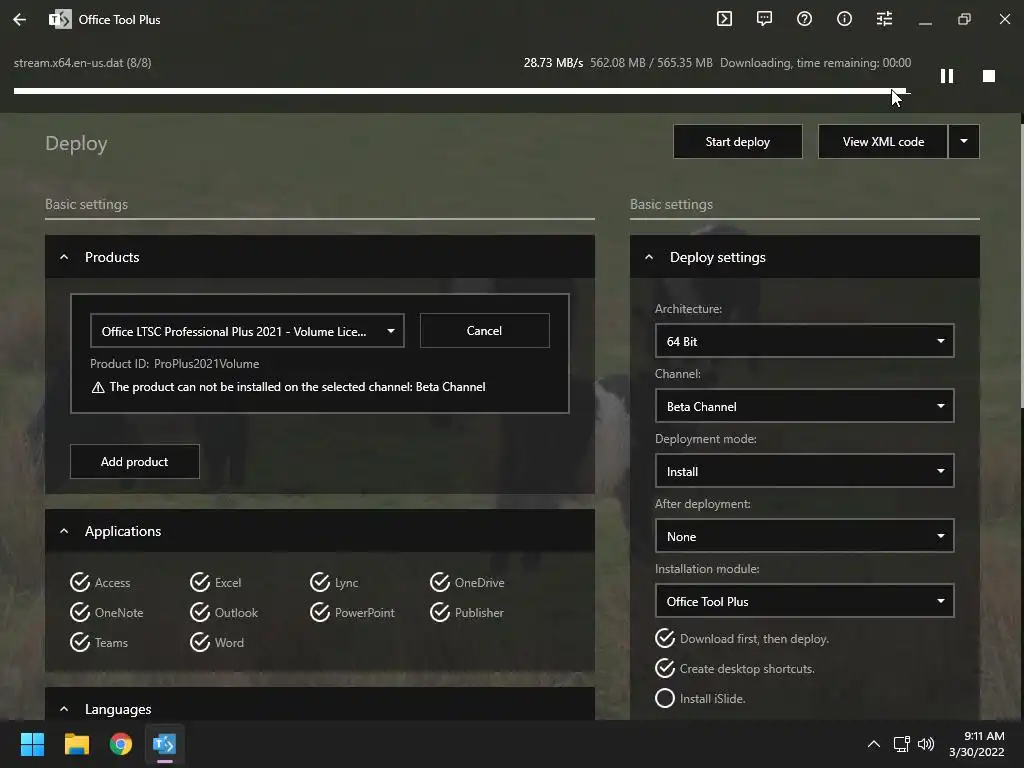This screenshot has width=1024, height=768.
Task: Collapse the Languages section
Action: (64, 709)
